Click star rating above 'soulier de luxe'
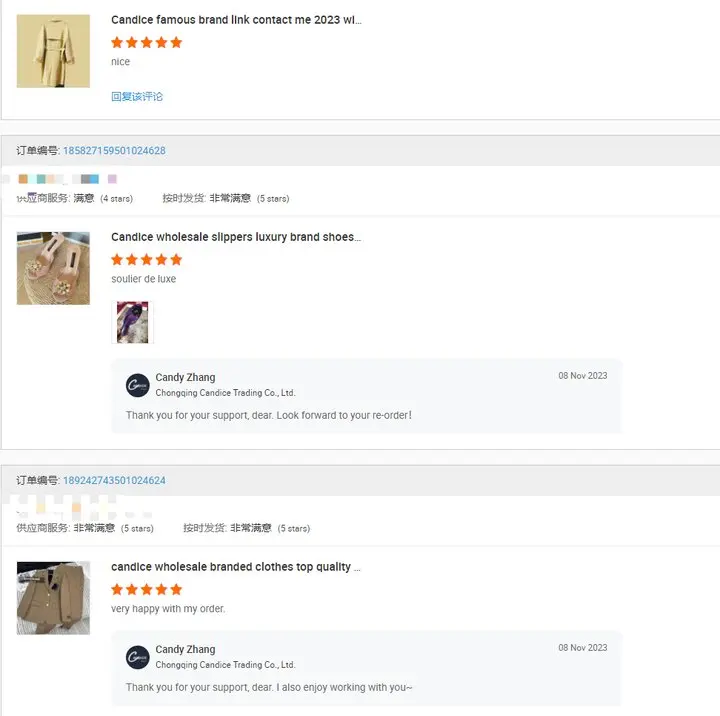The image size is (720, 716). 146,260
